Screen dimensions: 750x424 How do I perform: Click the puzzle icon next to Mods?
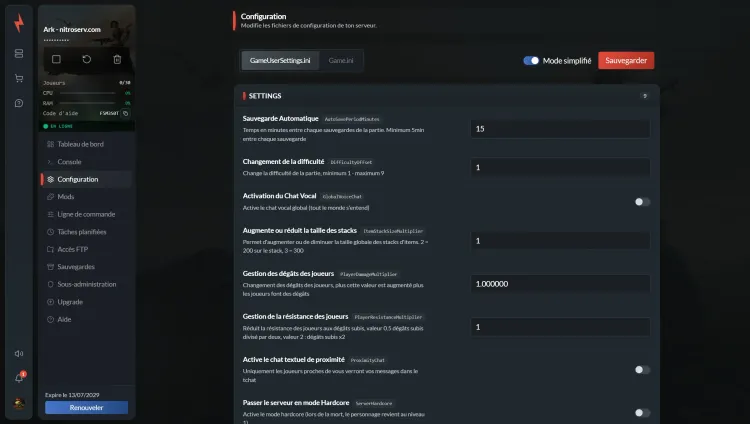pos(50,197)
